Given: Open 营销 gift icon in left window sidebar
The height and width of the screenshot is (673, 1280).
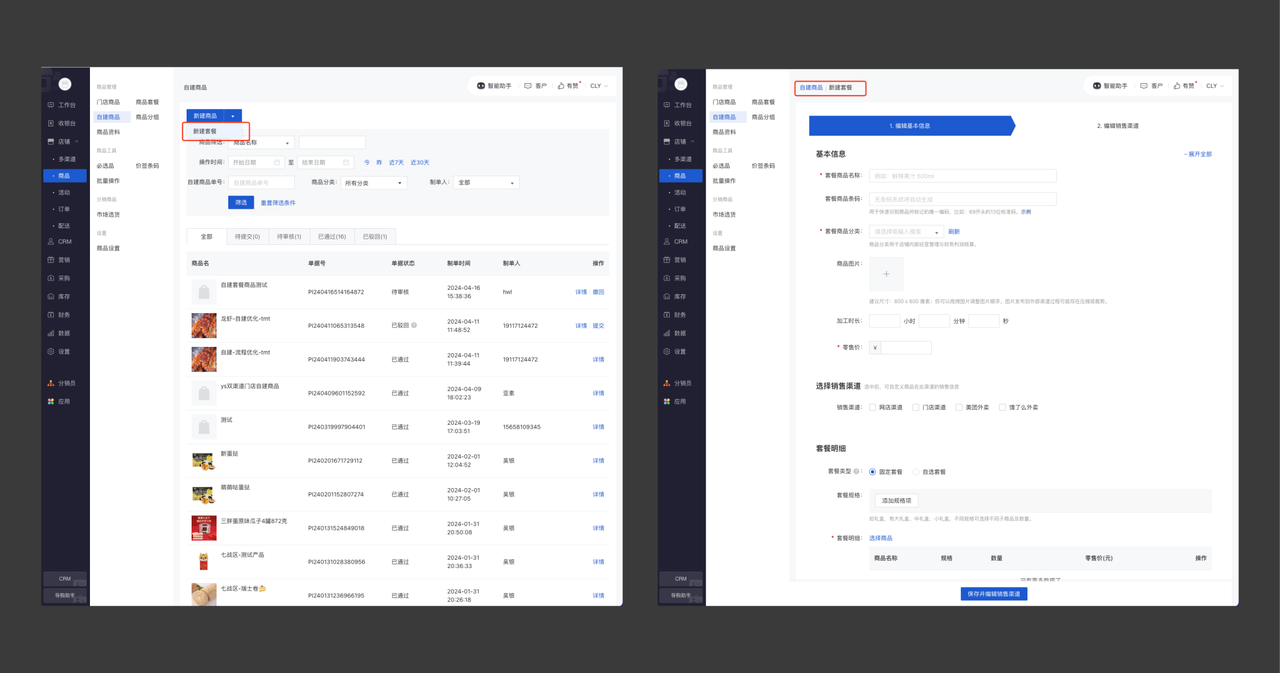Looking at the screenshot, I should 51,260.
